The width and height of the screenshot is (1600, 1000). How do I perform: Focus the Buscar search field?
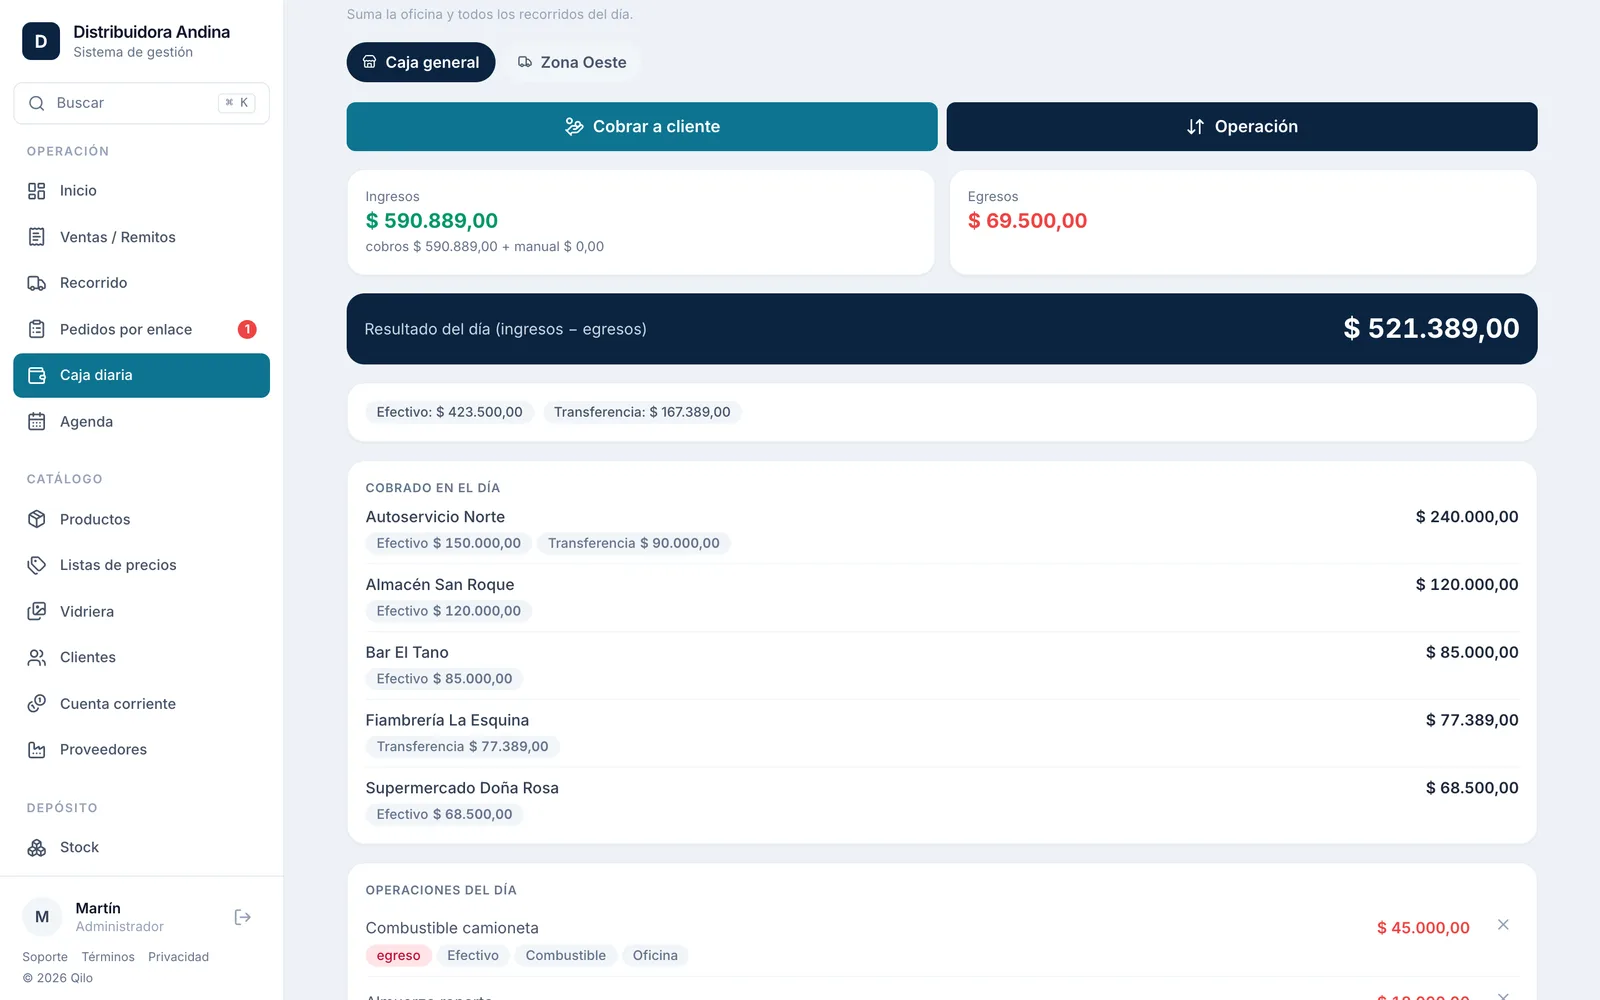(x=141, y=103)
